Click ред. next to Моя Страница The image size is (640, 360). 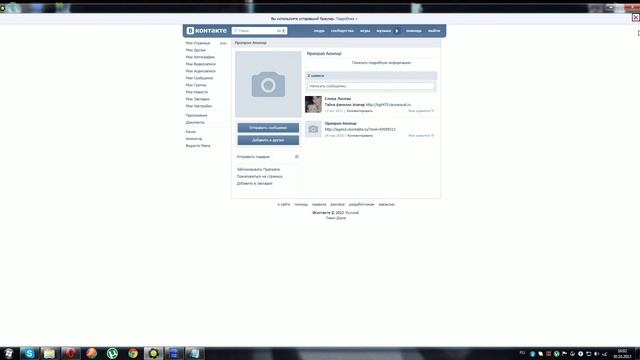pos(223,43)
